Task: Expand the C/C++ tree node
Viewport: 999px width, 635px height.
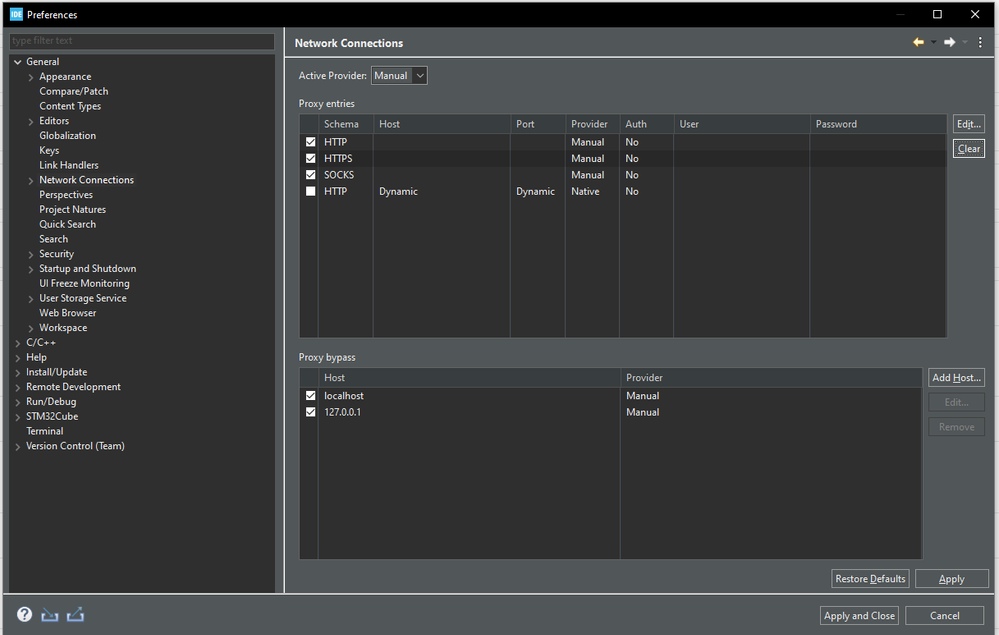Action: tap(18, 343)
